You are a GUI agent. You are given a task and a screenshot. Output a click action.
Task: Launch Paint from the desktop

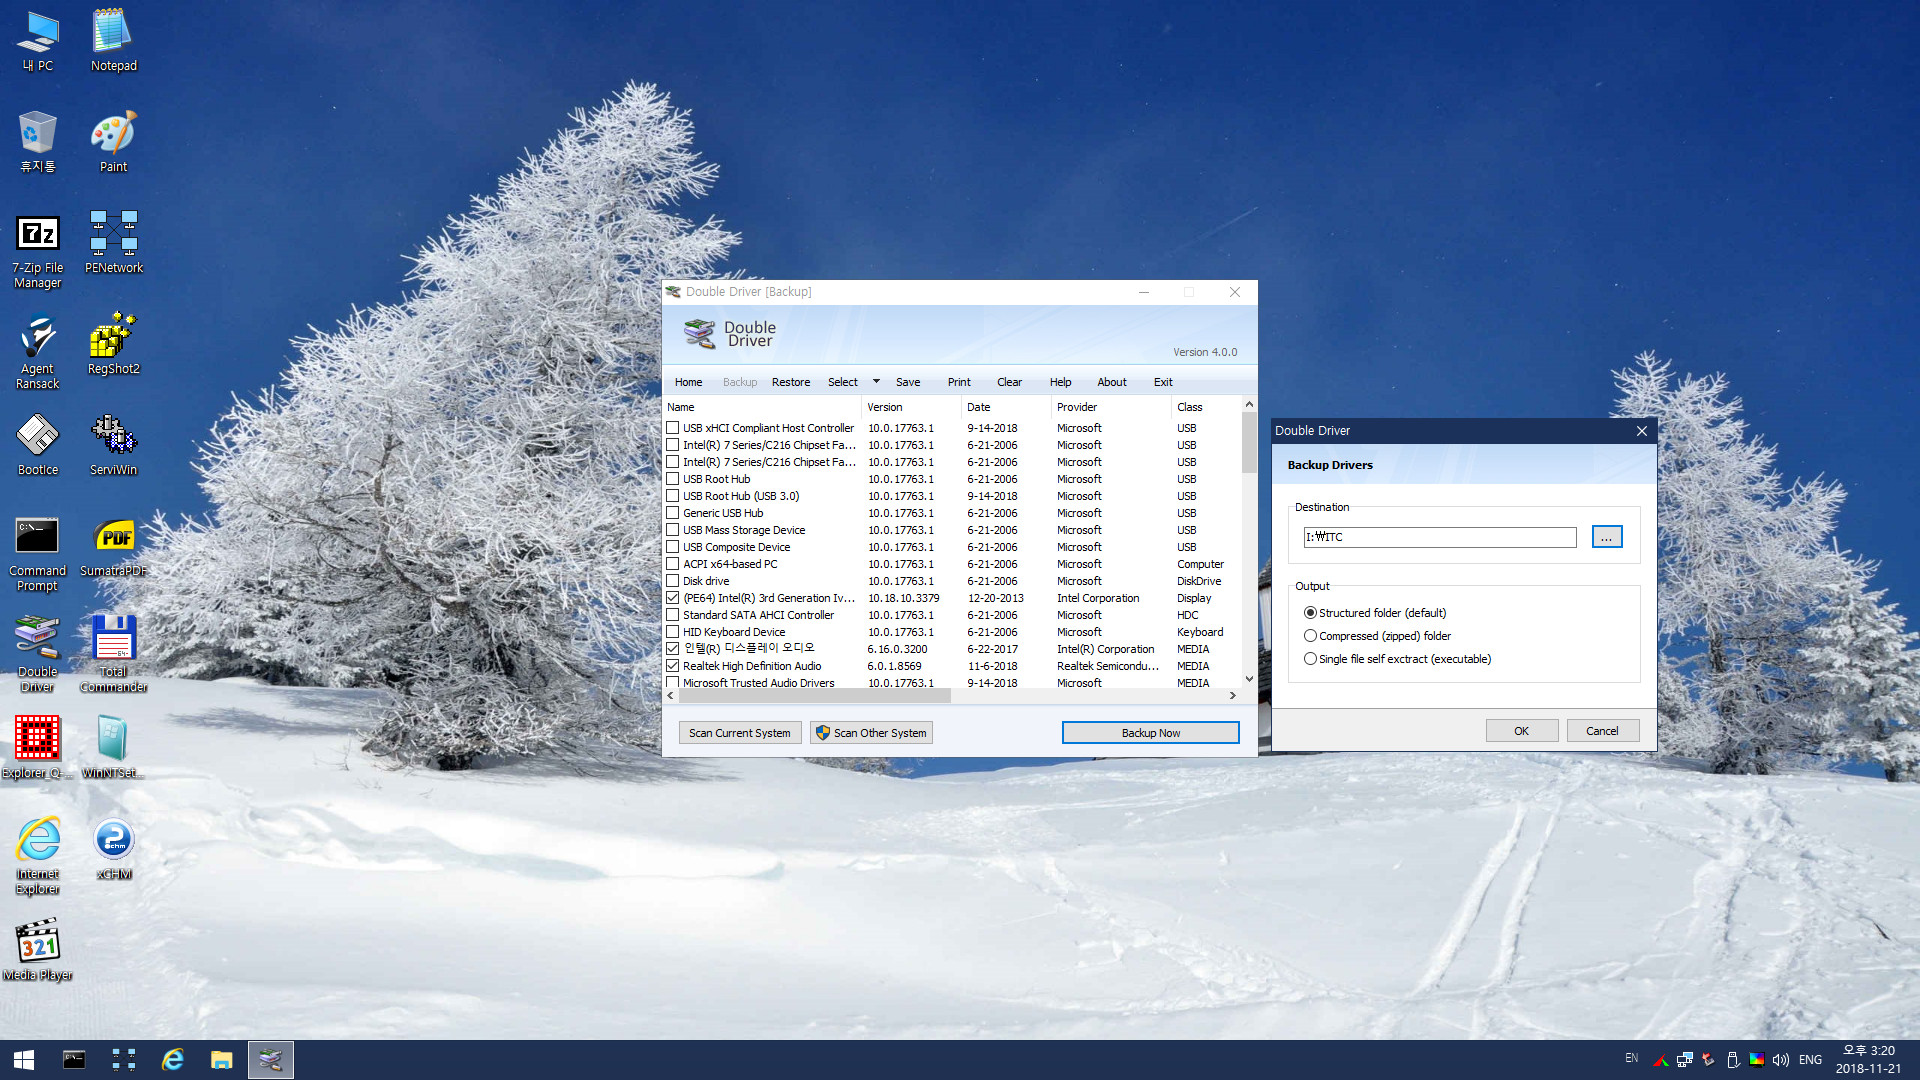(114, 143)
